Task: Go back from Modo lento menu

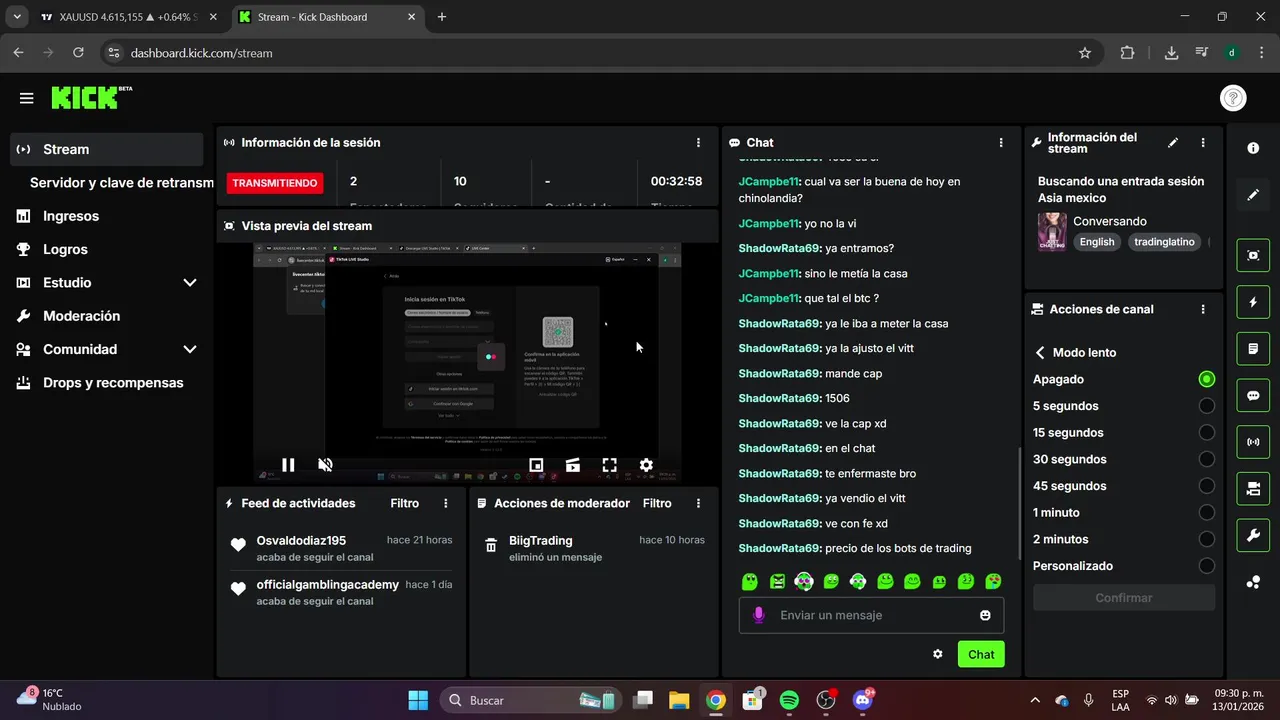Action: [x=1040, y=353]
